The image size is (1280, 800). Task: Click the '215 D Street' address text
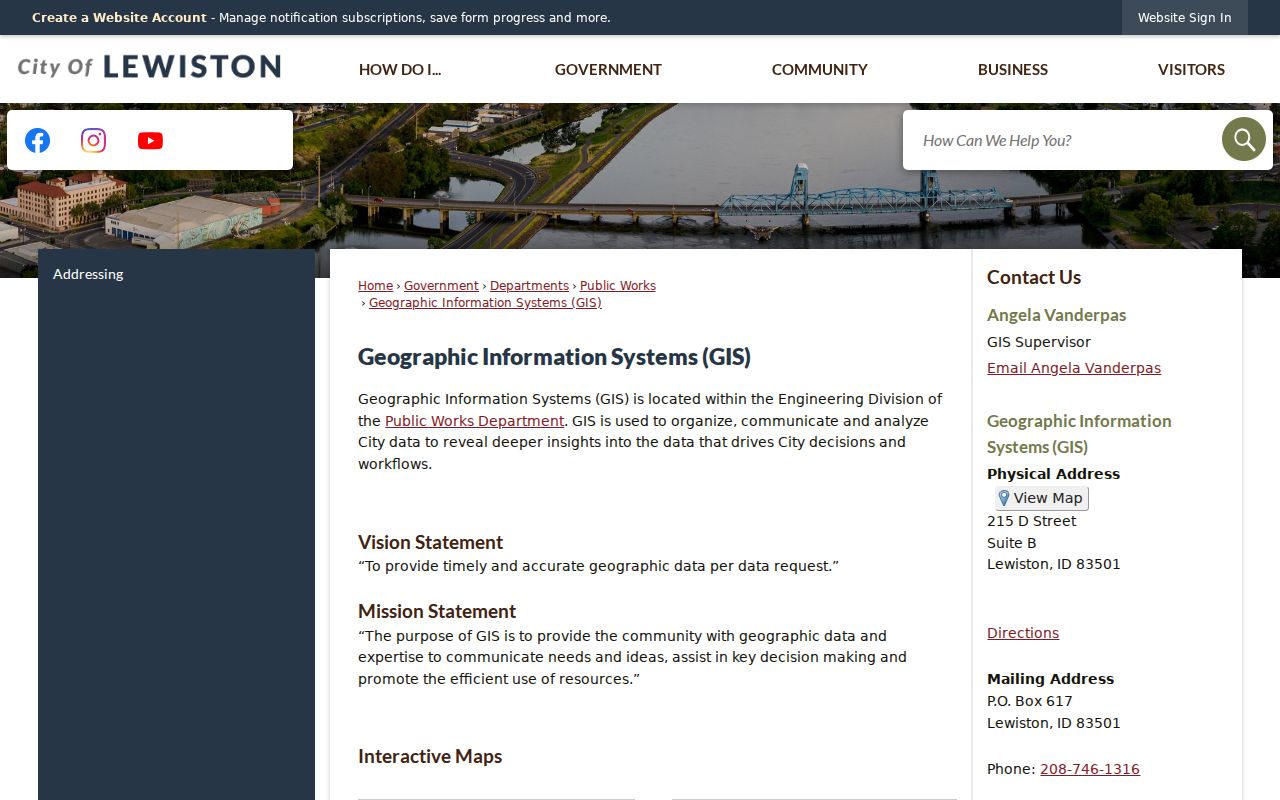coord(1032,521)
